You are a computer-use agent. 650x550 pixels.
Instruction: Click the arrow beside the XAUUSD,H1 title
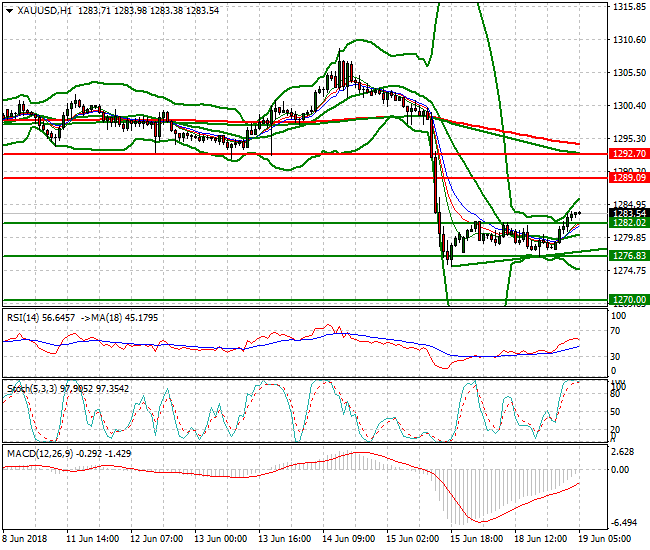pos(10,10)
